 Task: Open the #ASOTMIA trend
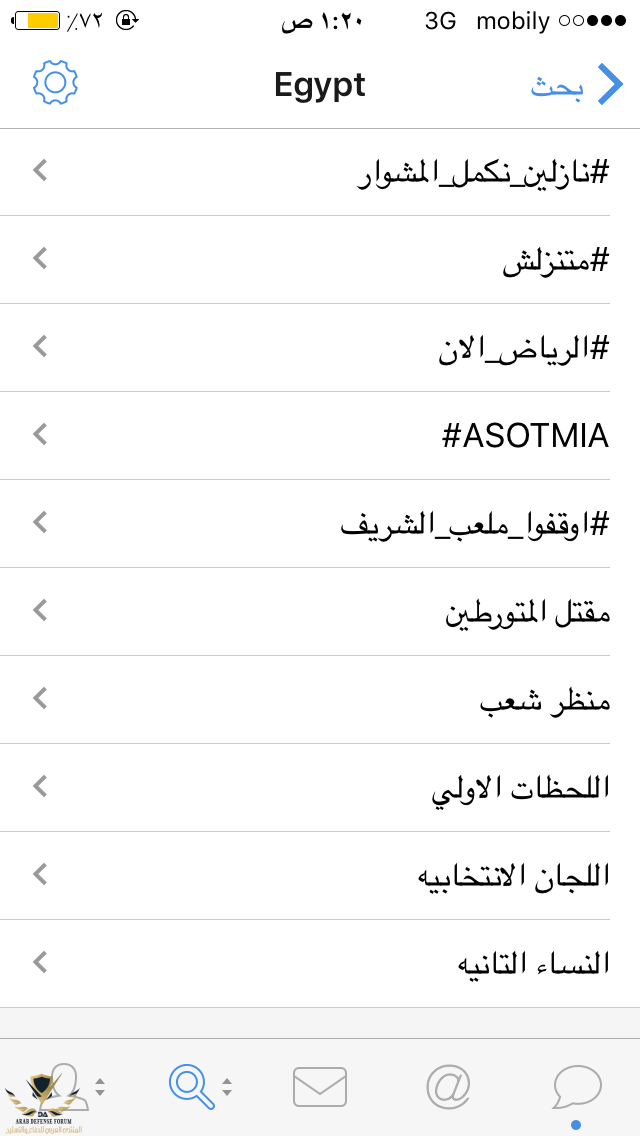click(320, 435)
